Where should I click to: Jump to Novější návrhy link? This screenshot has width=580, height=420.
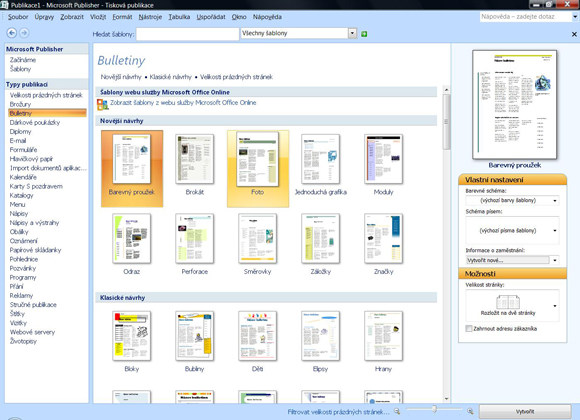click(x=121, y=77)
